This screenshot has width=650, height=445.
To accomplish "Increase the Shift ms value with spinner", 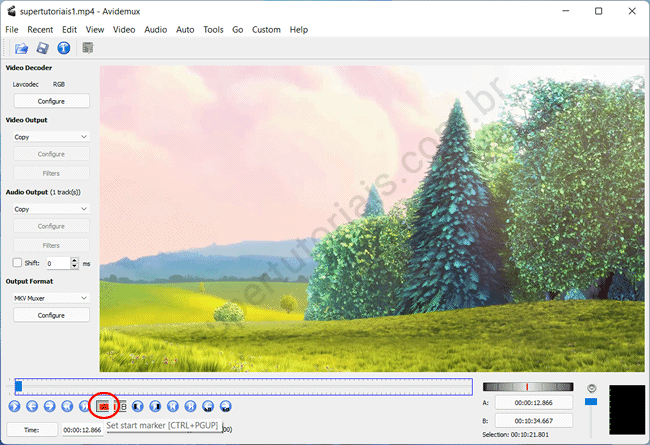I will pyautogui.click(x=75, y=260).
